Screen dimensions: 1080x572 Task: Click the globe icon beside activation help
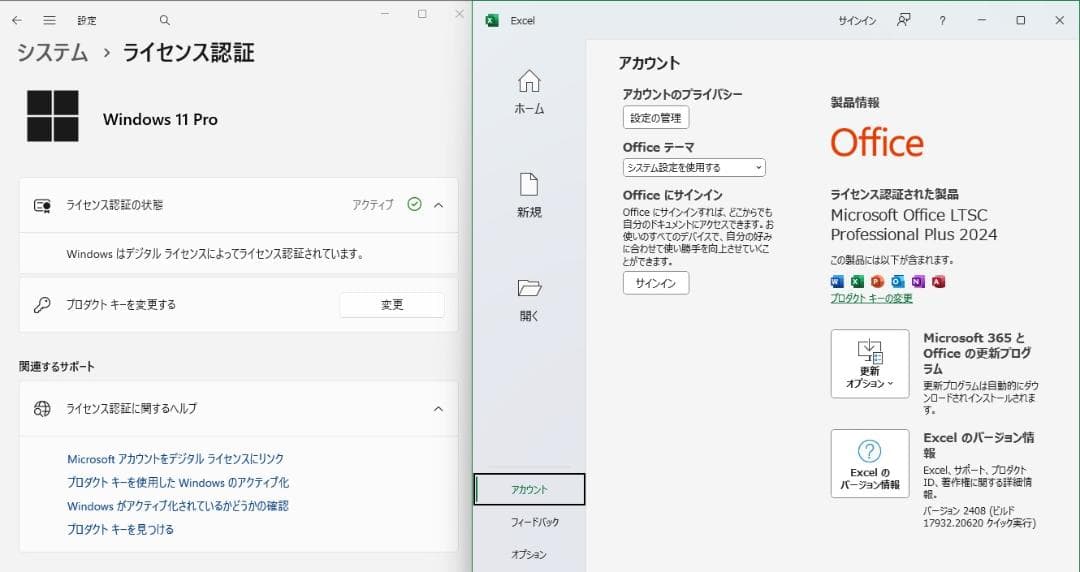42,409
